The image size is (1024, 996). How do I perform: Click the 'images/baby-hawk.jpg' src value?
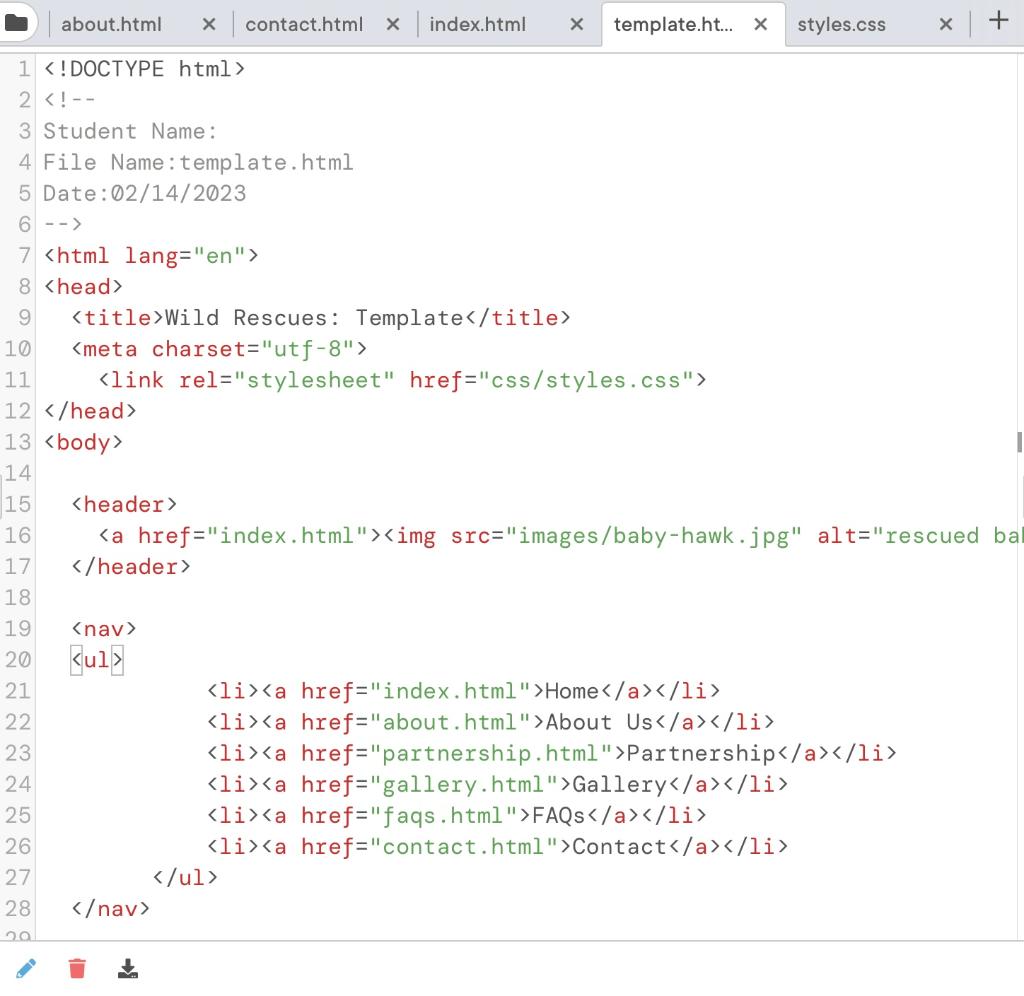click(653, 536)
